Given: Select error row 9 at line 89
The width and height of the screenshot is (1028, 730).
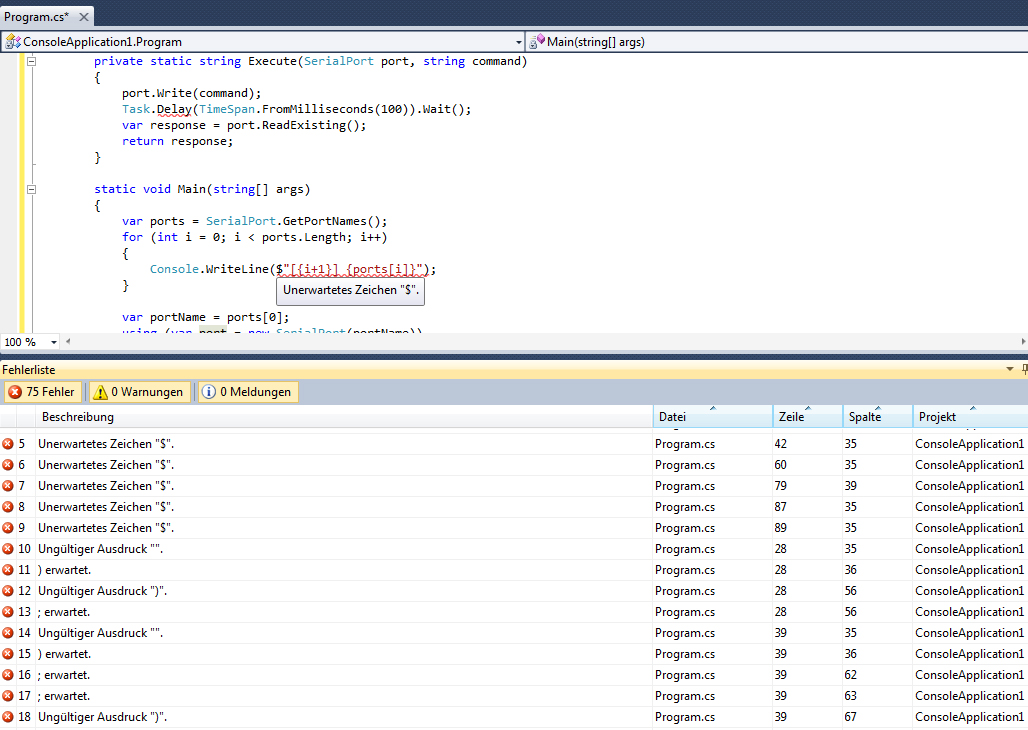Looking at the screenshot, I should click(x=514, y=528).
